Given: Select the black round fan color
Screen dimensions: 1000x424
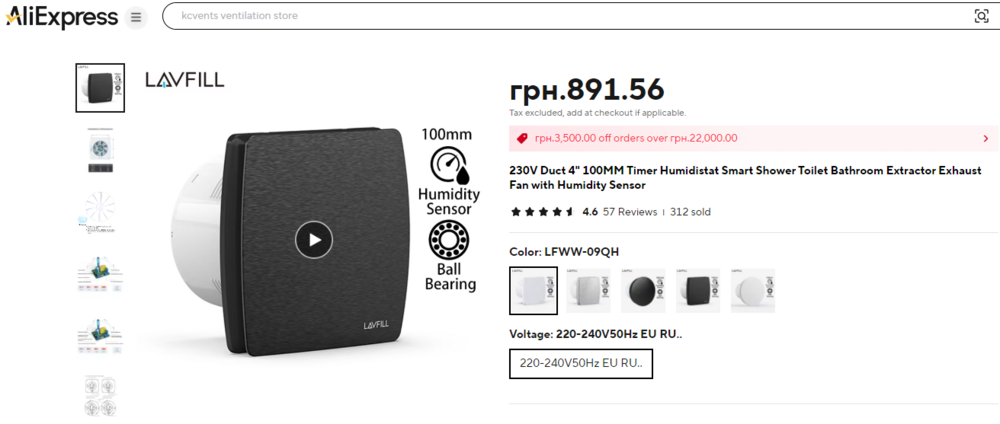Looking at the screenshot, I should pos(643,291).
